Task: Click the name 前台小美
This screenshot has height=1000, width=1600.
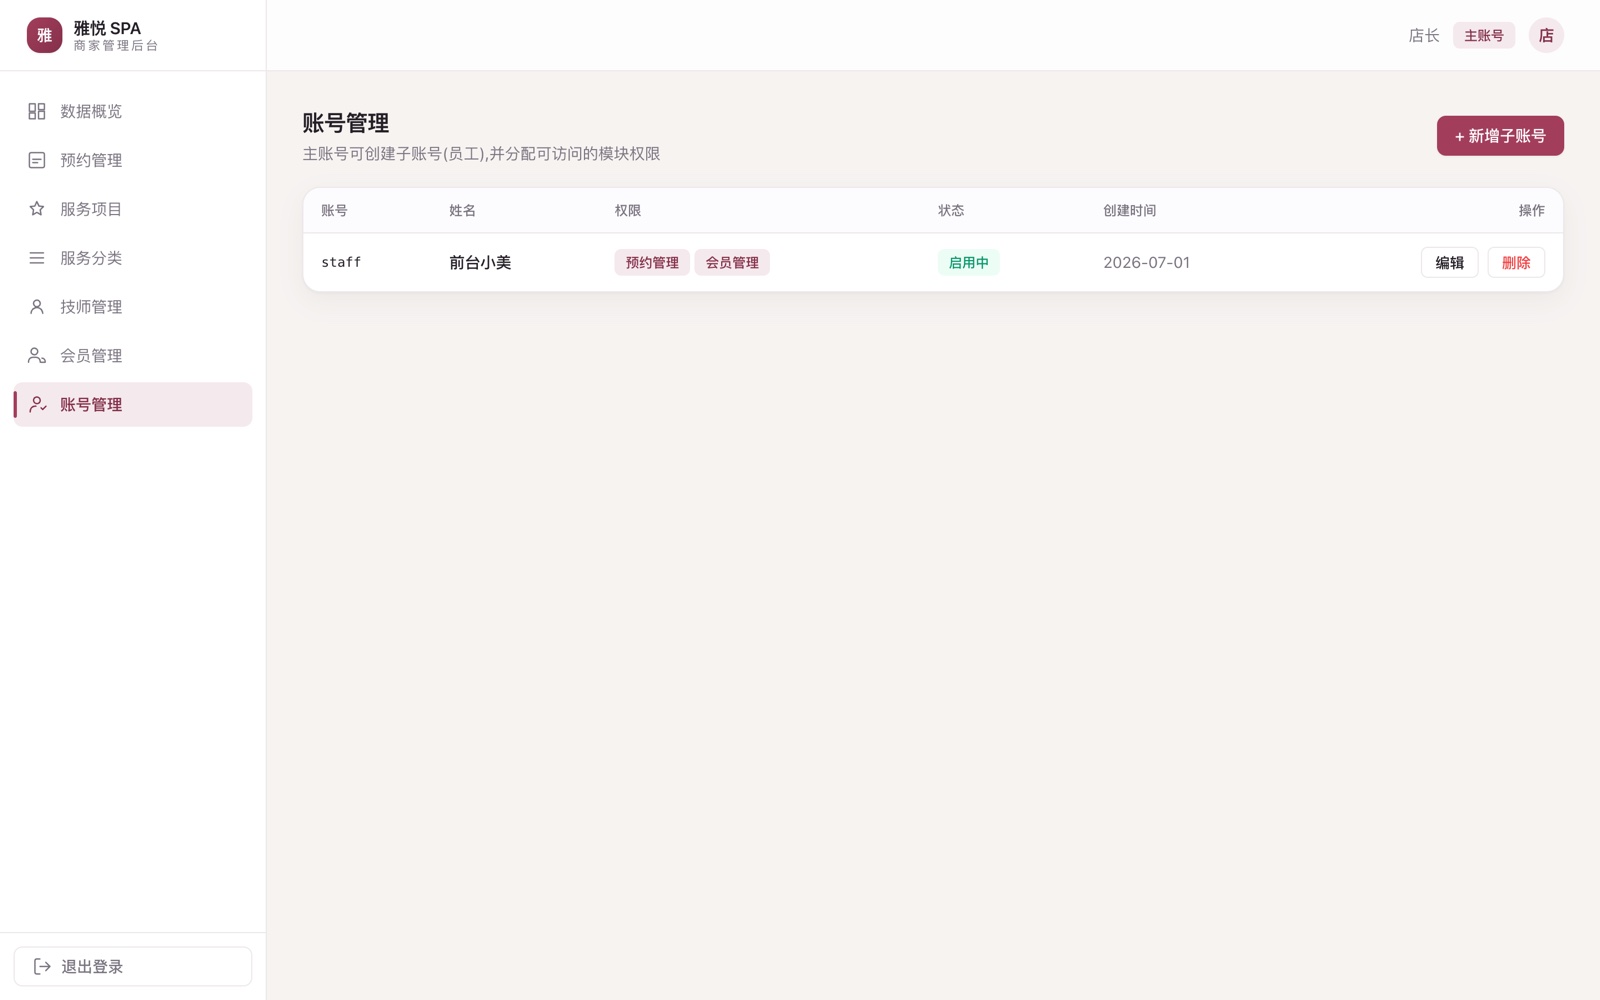Action: 480,262
